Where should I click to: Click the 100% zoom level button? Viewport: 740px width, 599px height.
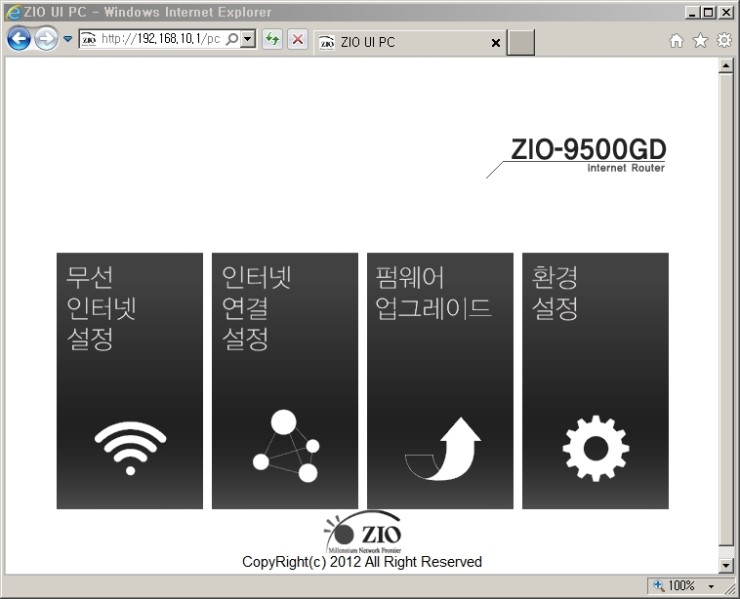click(x=675, y=586)
